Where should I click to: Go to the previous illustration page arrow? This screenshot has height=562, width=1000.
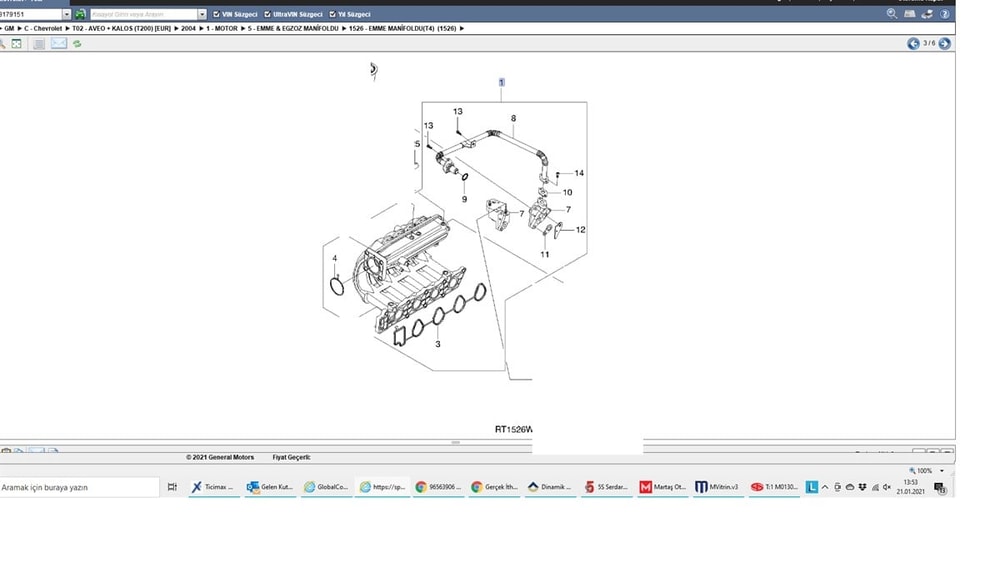click(913, 43)
